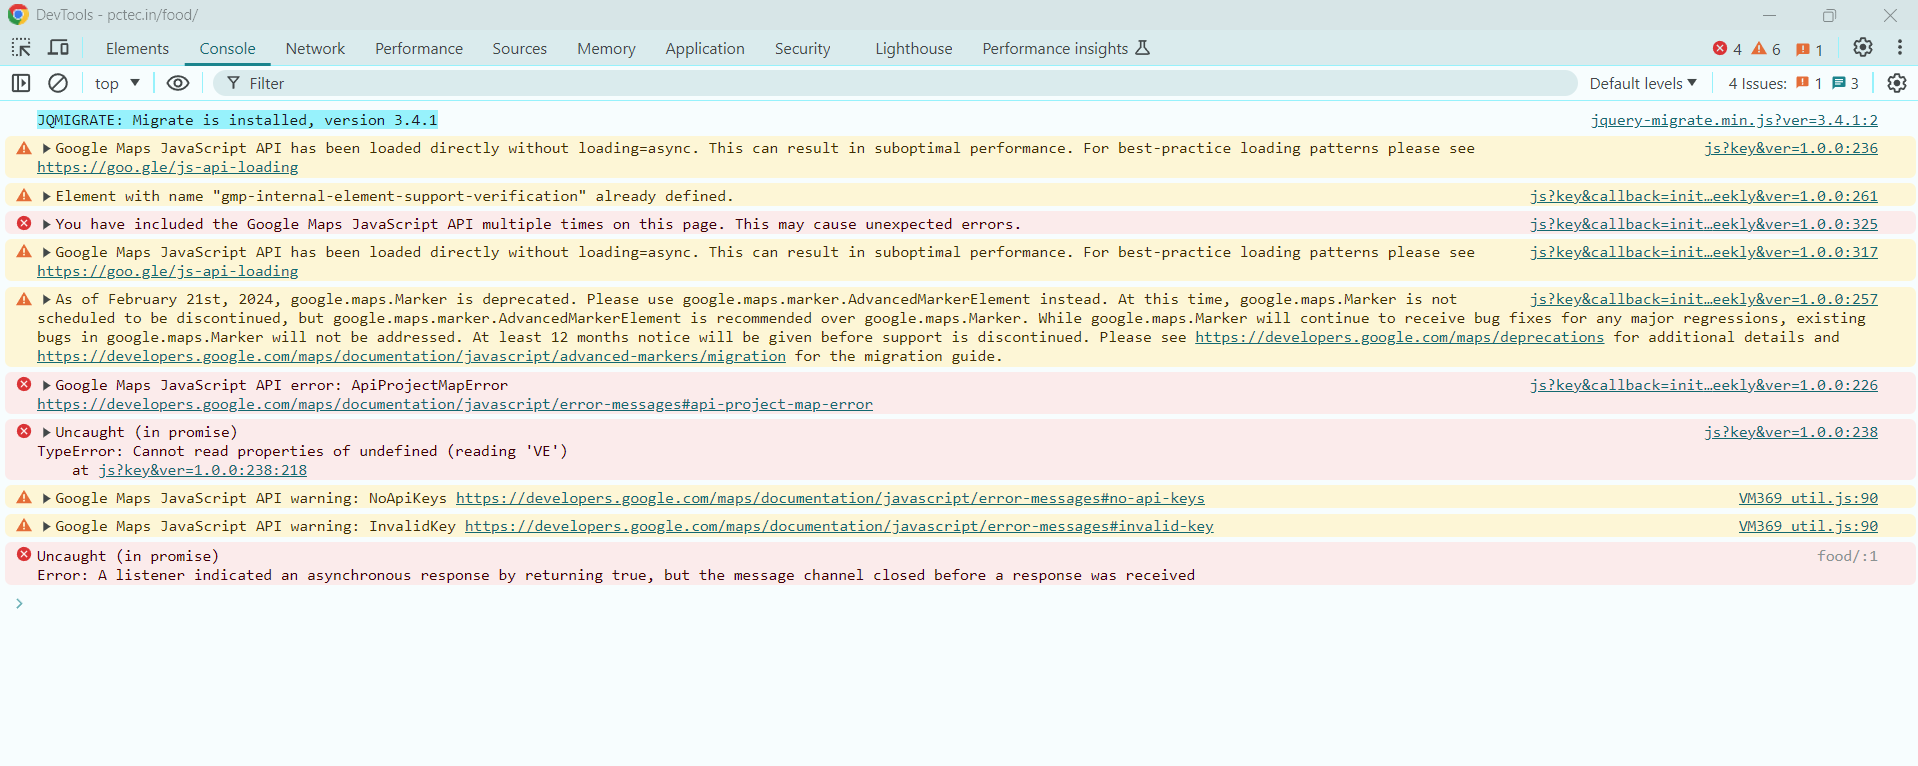Toggle the device toolbar icon
Image resolution: width=1918 pixels, height=766 pixels.
59,48
